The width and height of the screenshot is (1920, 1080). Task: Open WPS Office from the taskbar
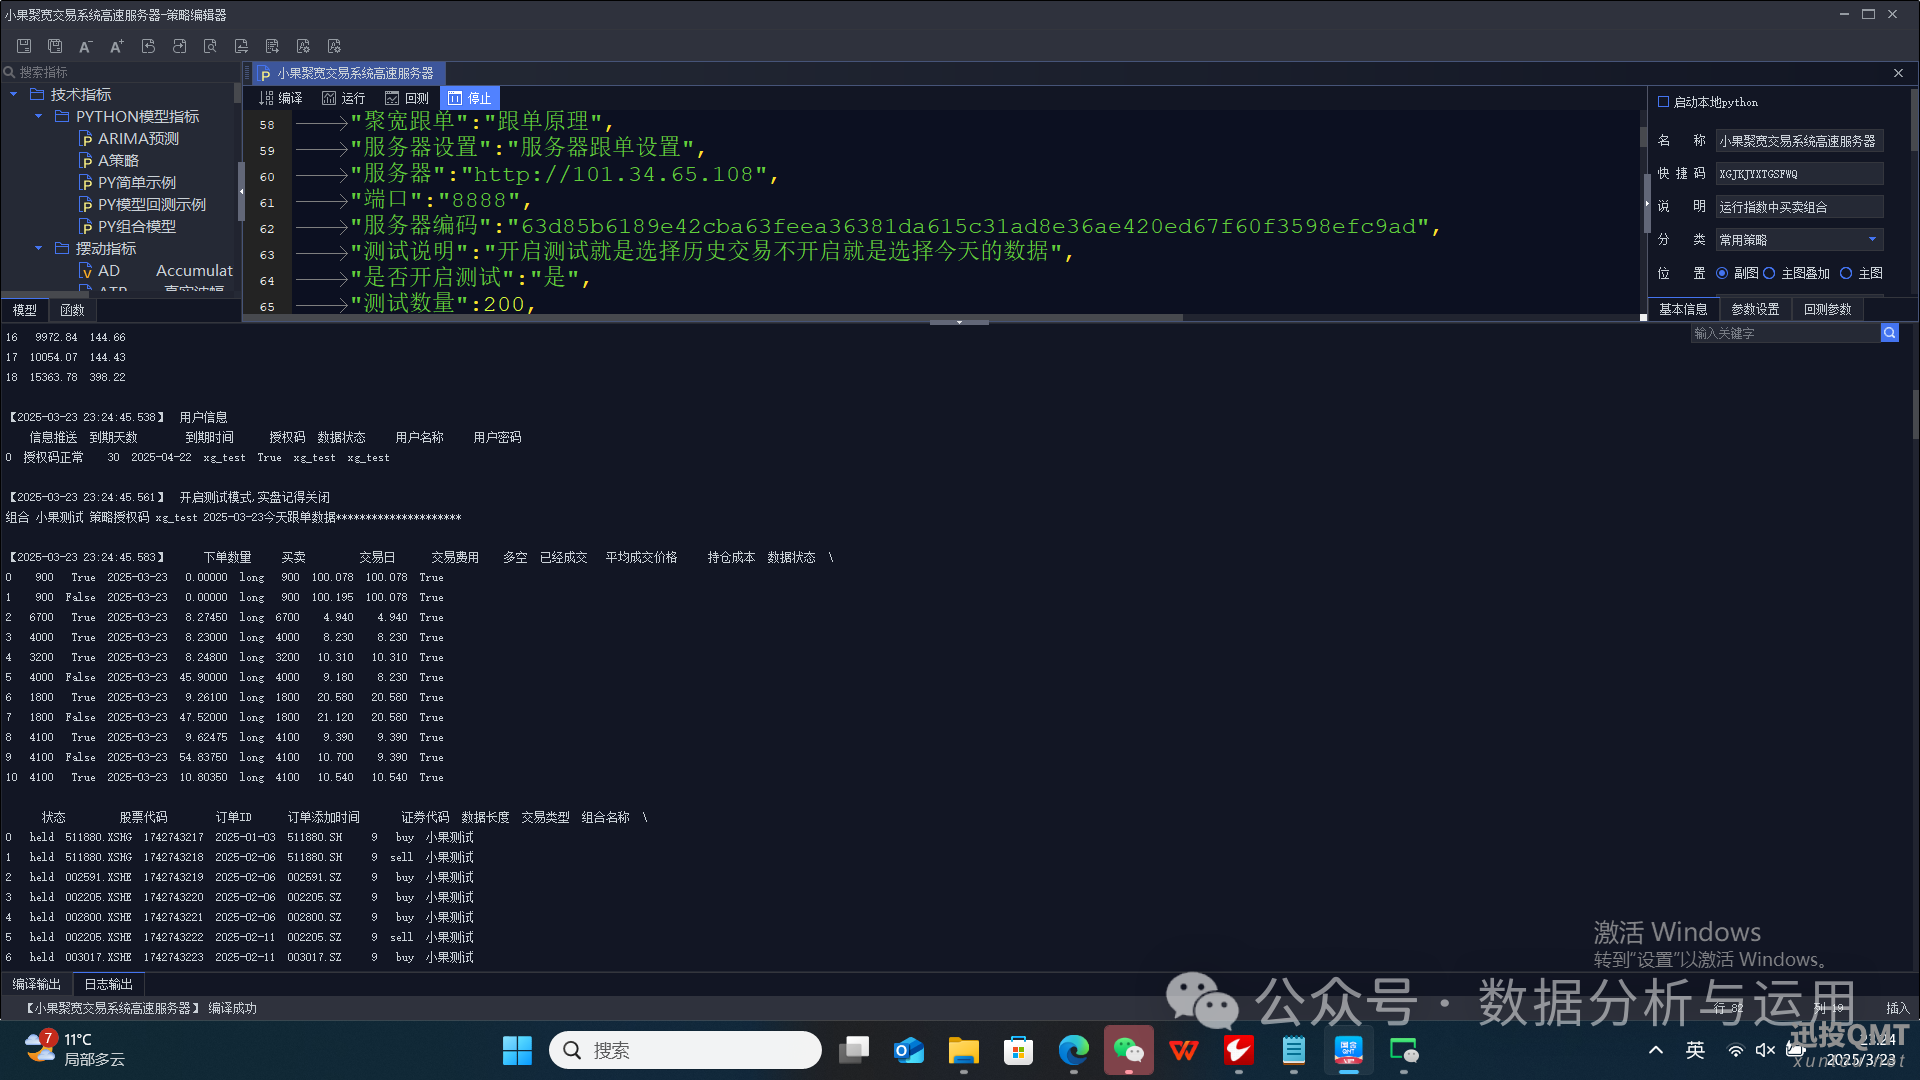tap(1184, 1050)
